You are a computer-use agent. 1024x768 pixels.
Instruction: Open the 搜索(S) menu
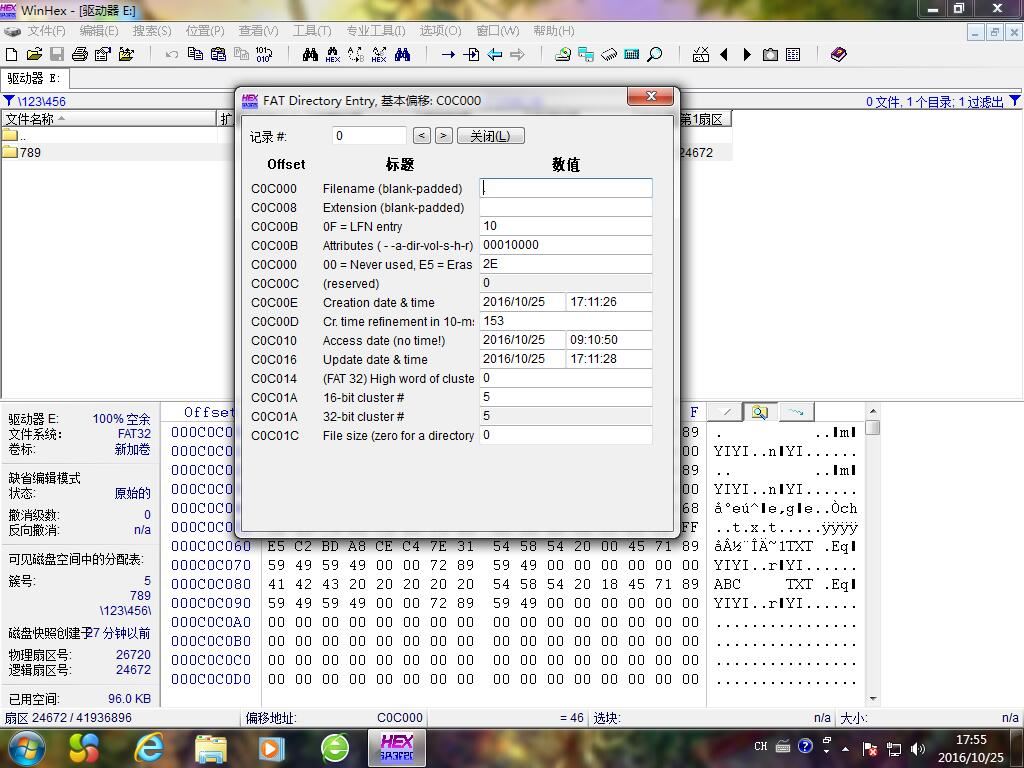click(152, 31)
